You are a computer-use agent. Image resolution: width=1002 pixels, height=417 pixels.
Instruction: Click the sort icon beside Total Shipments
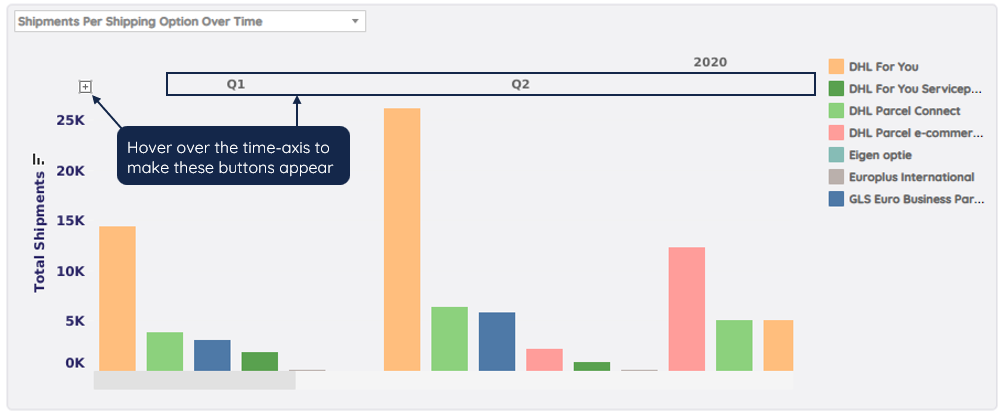38,159
